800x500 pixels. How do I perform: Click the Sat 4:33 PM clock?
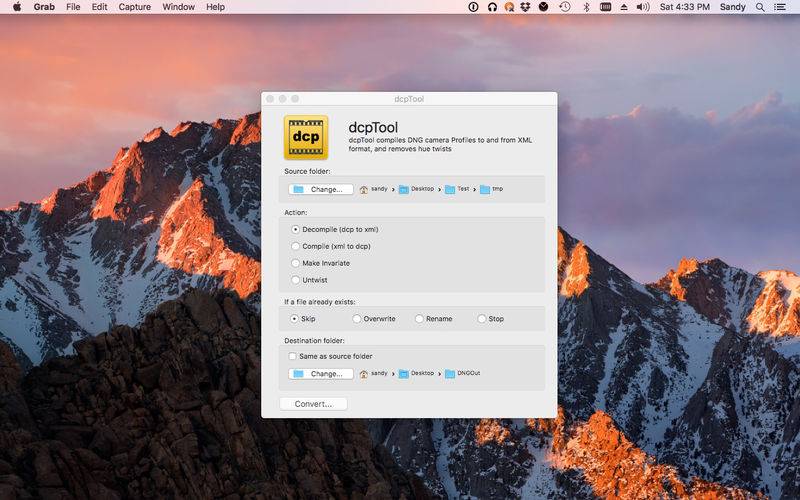685,7
